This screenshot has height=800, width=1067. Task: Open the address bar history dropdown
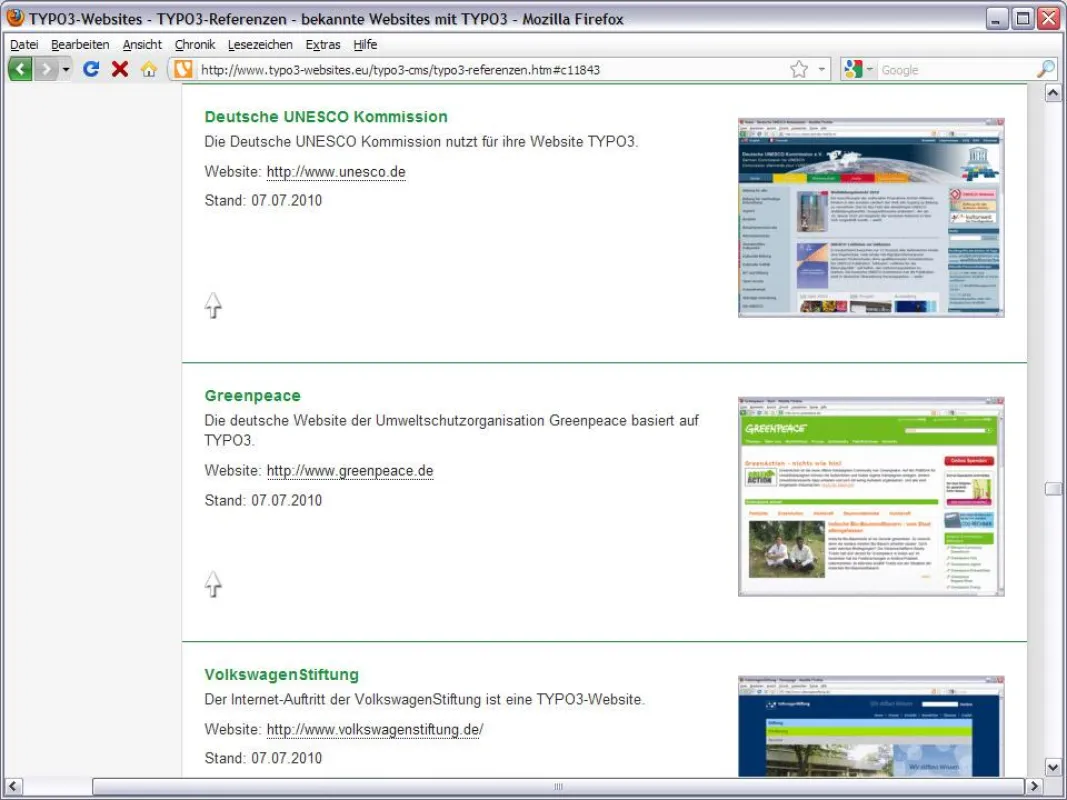tap(821, 69)
